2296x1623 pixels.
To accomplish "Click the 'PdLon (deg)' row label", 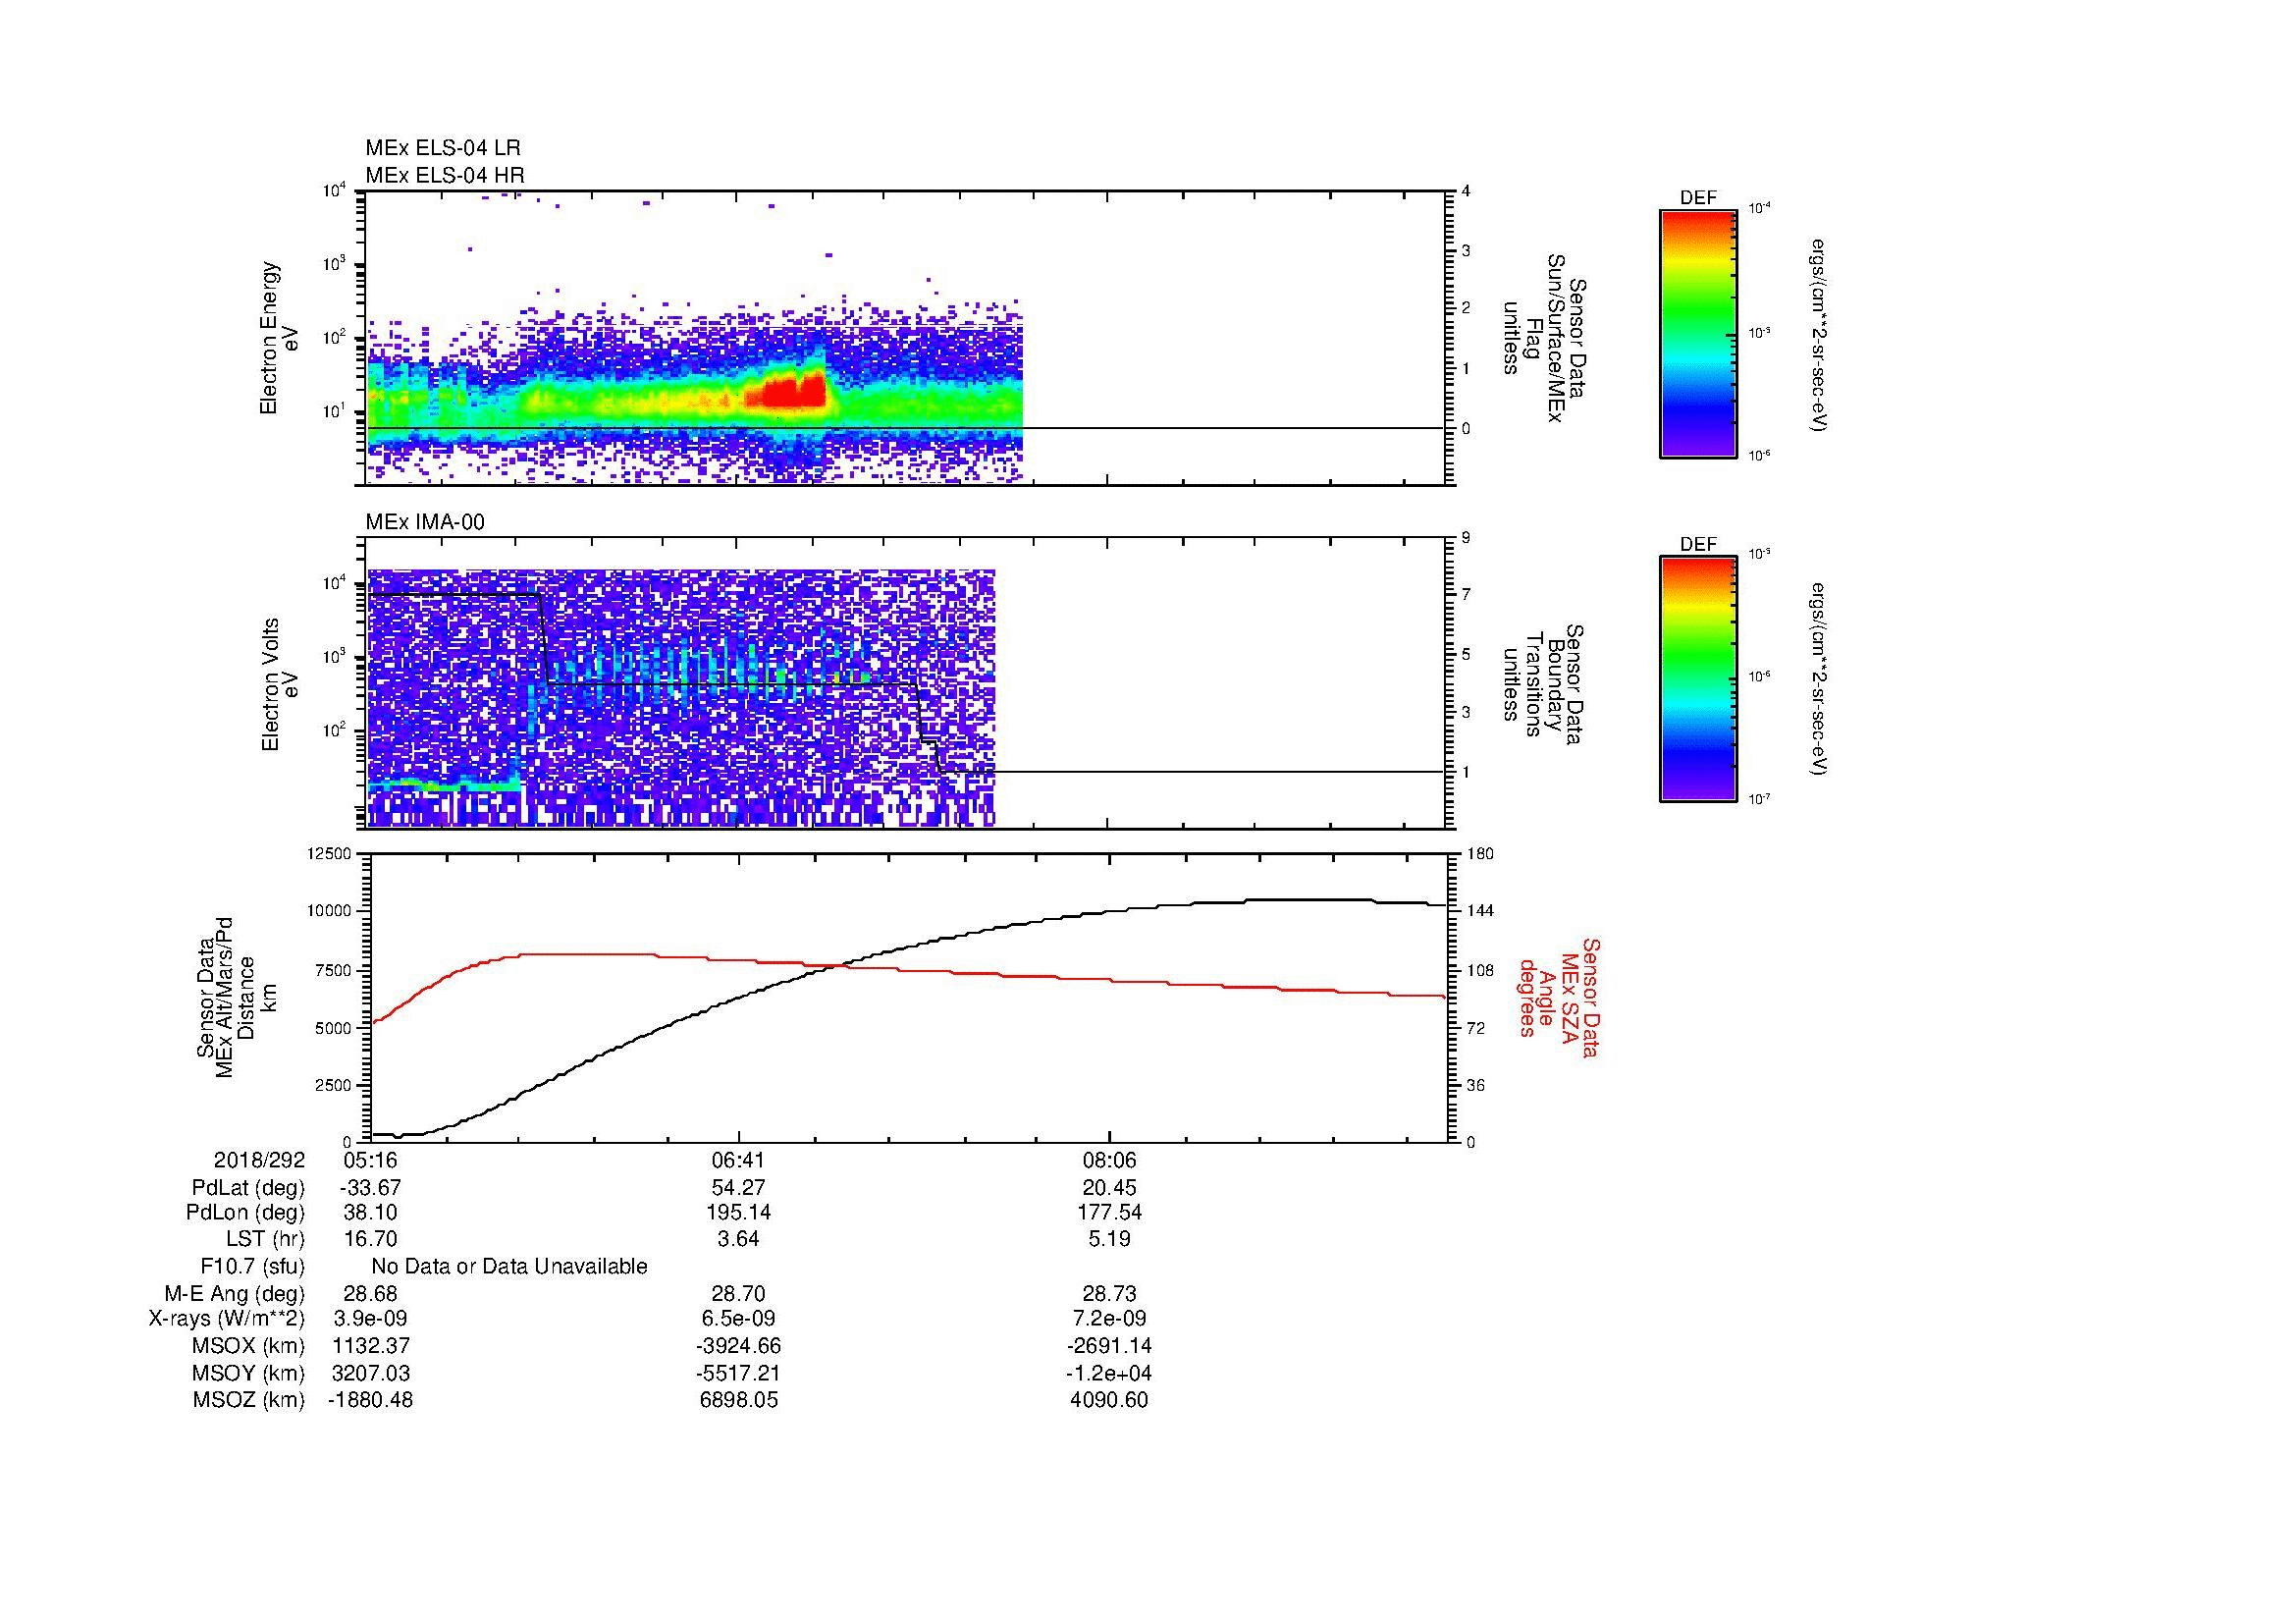I will click(x=245, y=1213).
